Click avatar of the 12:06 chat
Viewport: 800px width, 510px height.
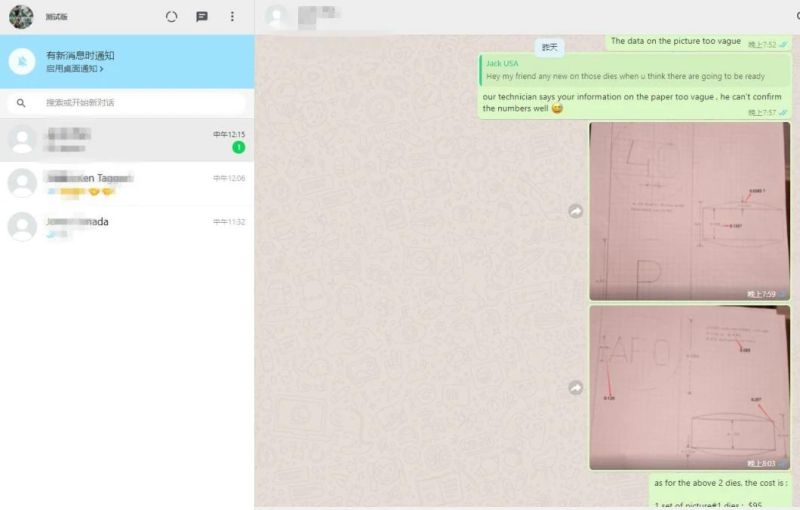coord(22,183)
